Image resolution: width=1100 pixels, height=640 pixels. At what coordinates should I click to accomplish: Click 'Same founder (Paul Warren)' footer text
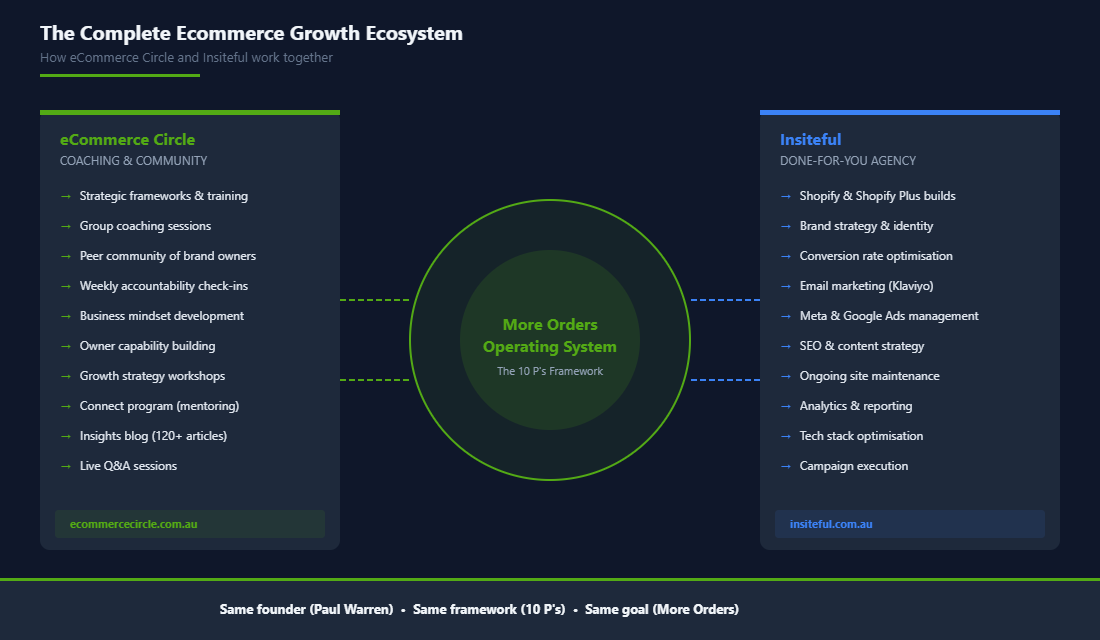click(x=307, y=609)
